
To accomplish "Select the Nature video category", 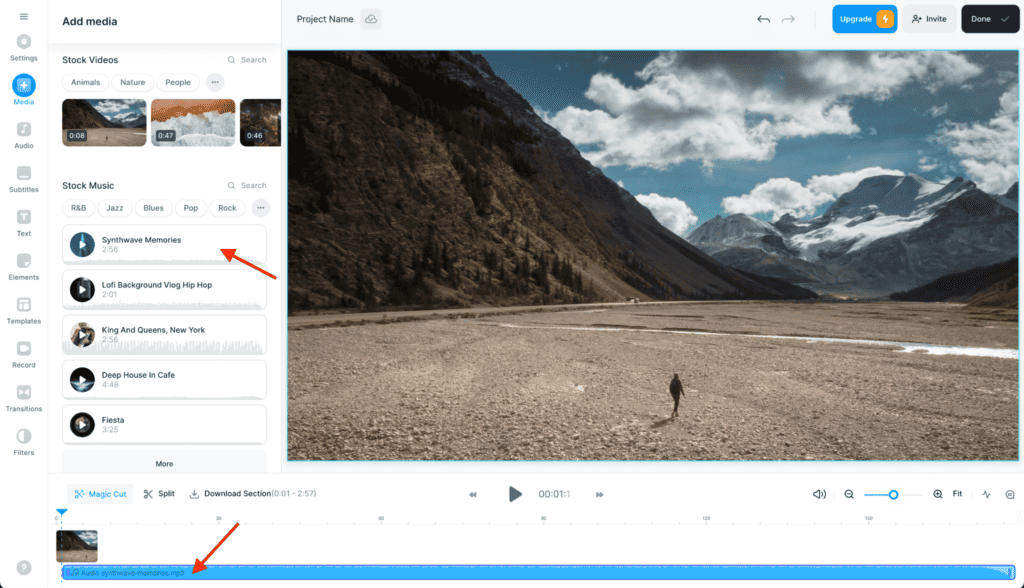I will click(133, 83).
